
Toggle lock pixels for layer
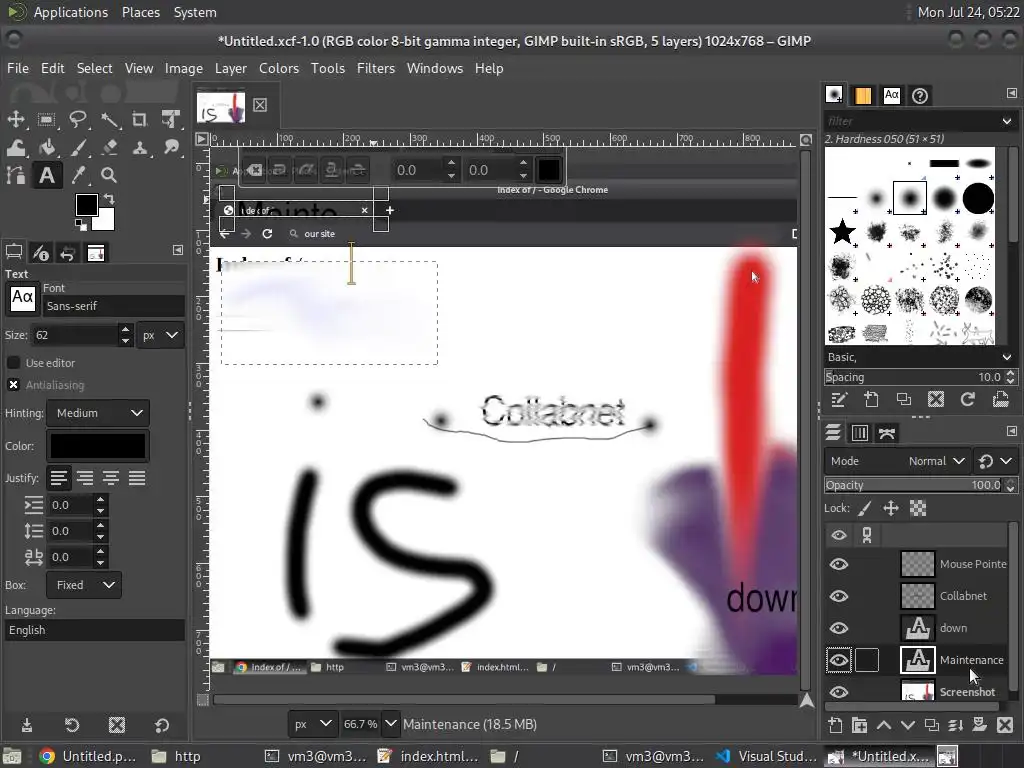pyautogui.click(x=865, y=508)
